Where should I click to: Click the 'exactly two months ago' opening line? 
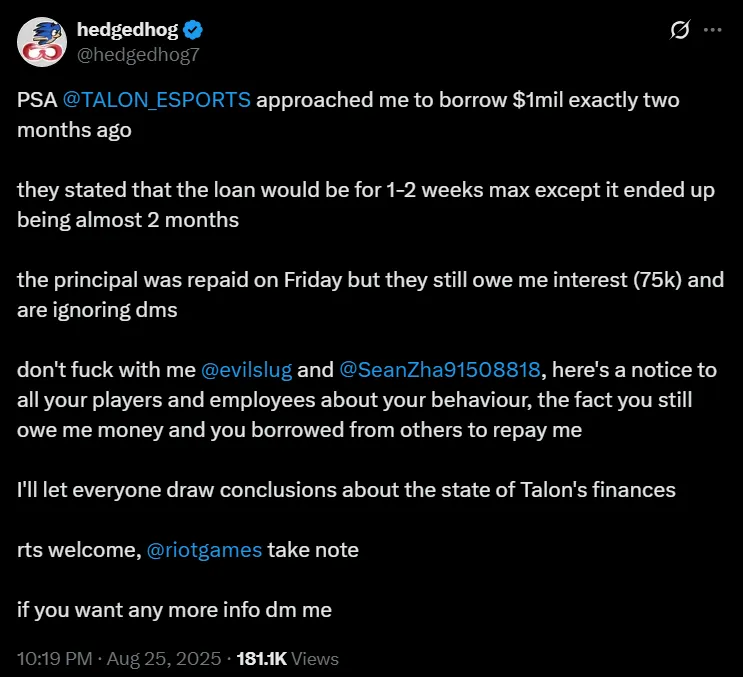[x=480, y=101]
